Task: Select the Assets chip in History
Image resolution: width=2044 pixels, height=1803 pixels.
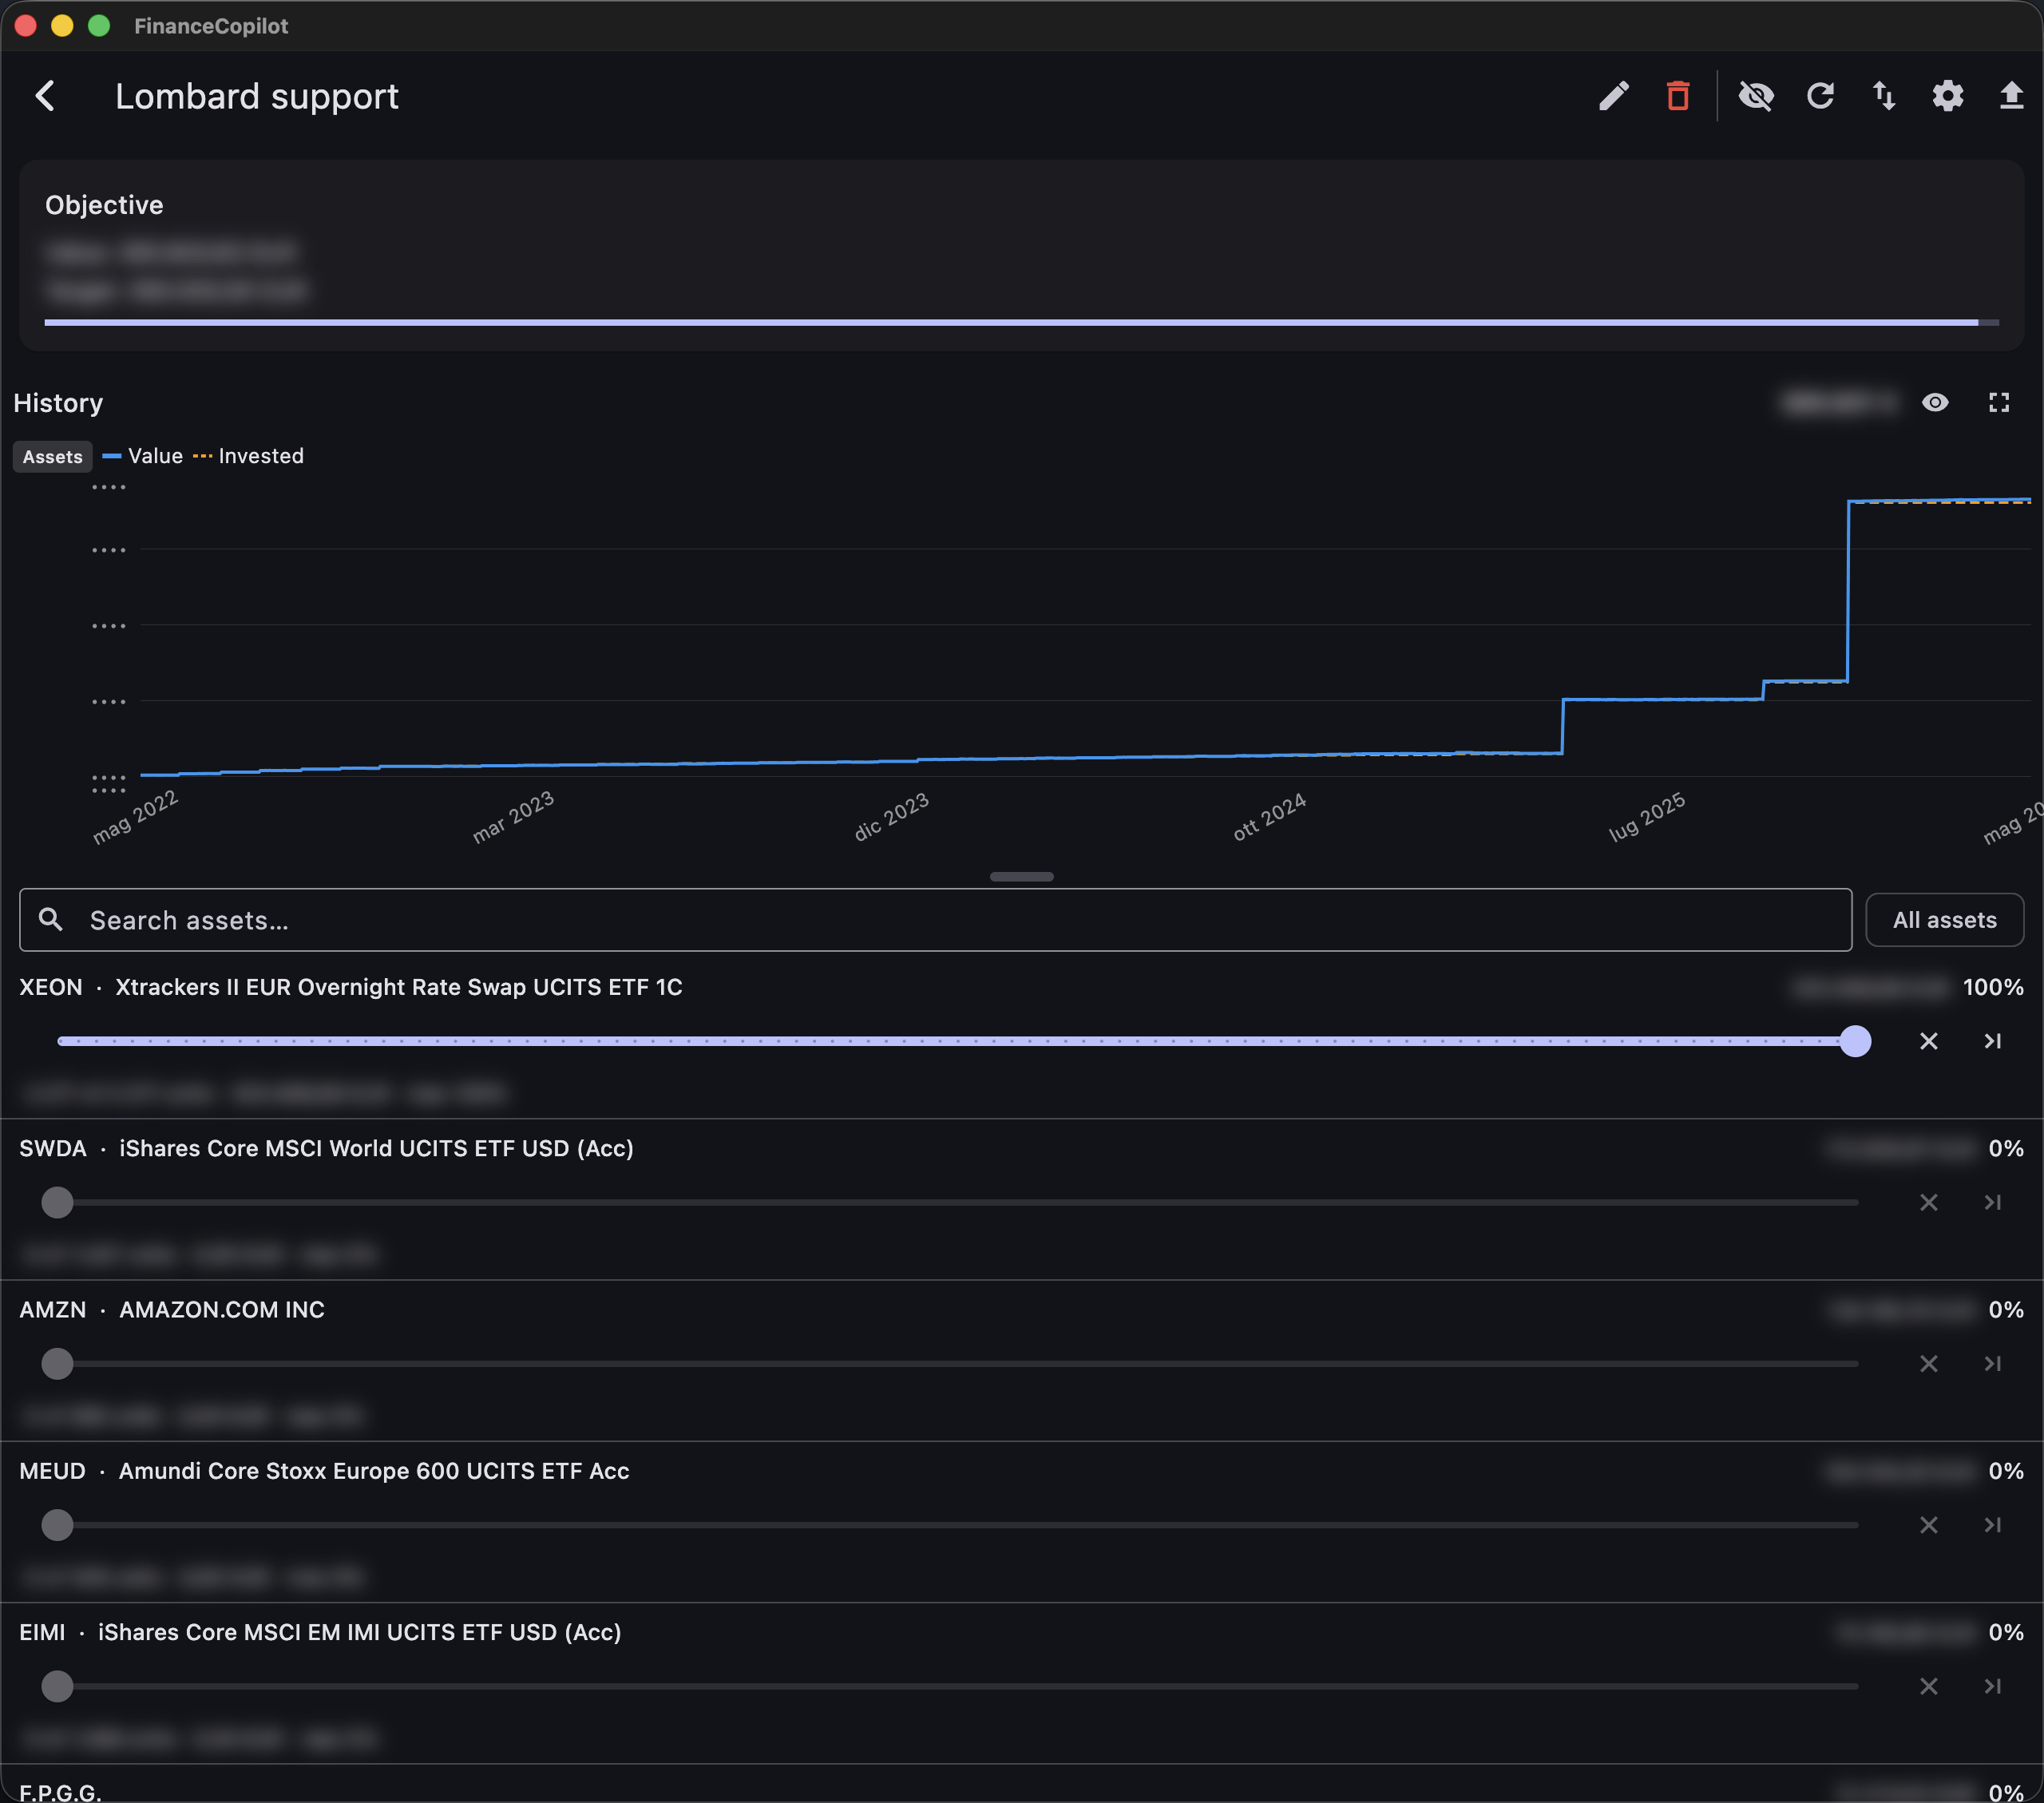Action: point(53,456)
